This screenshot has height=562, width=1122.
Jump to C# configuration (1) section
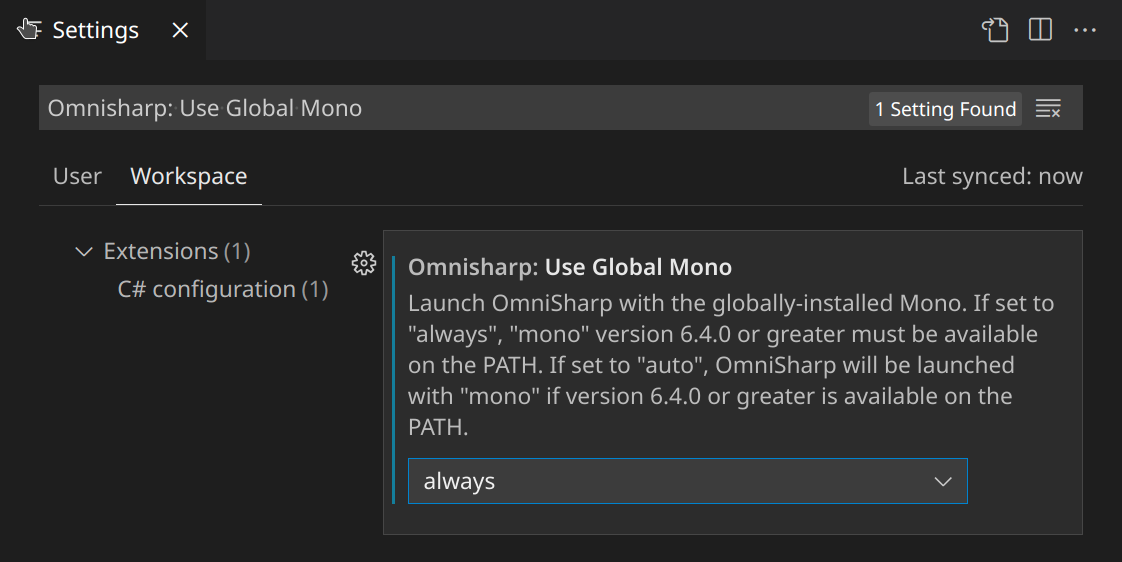[222, 289]
